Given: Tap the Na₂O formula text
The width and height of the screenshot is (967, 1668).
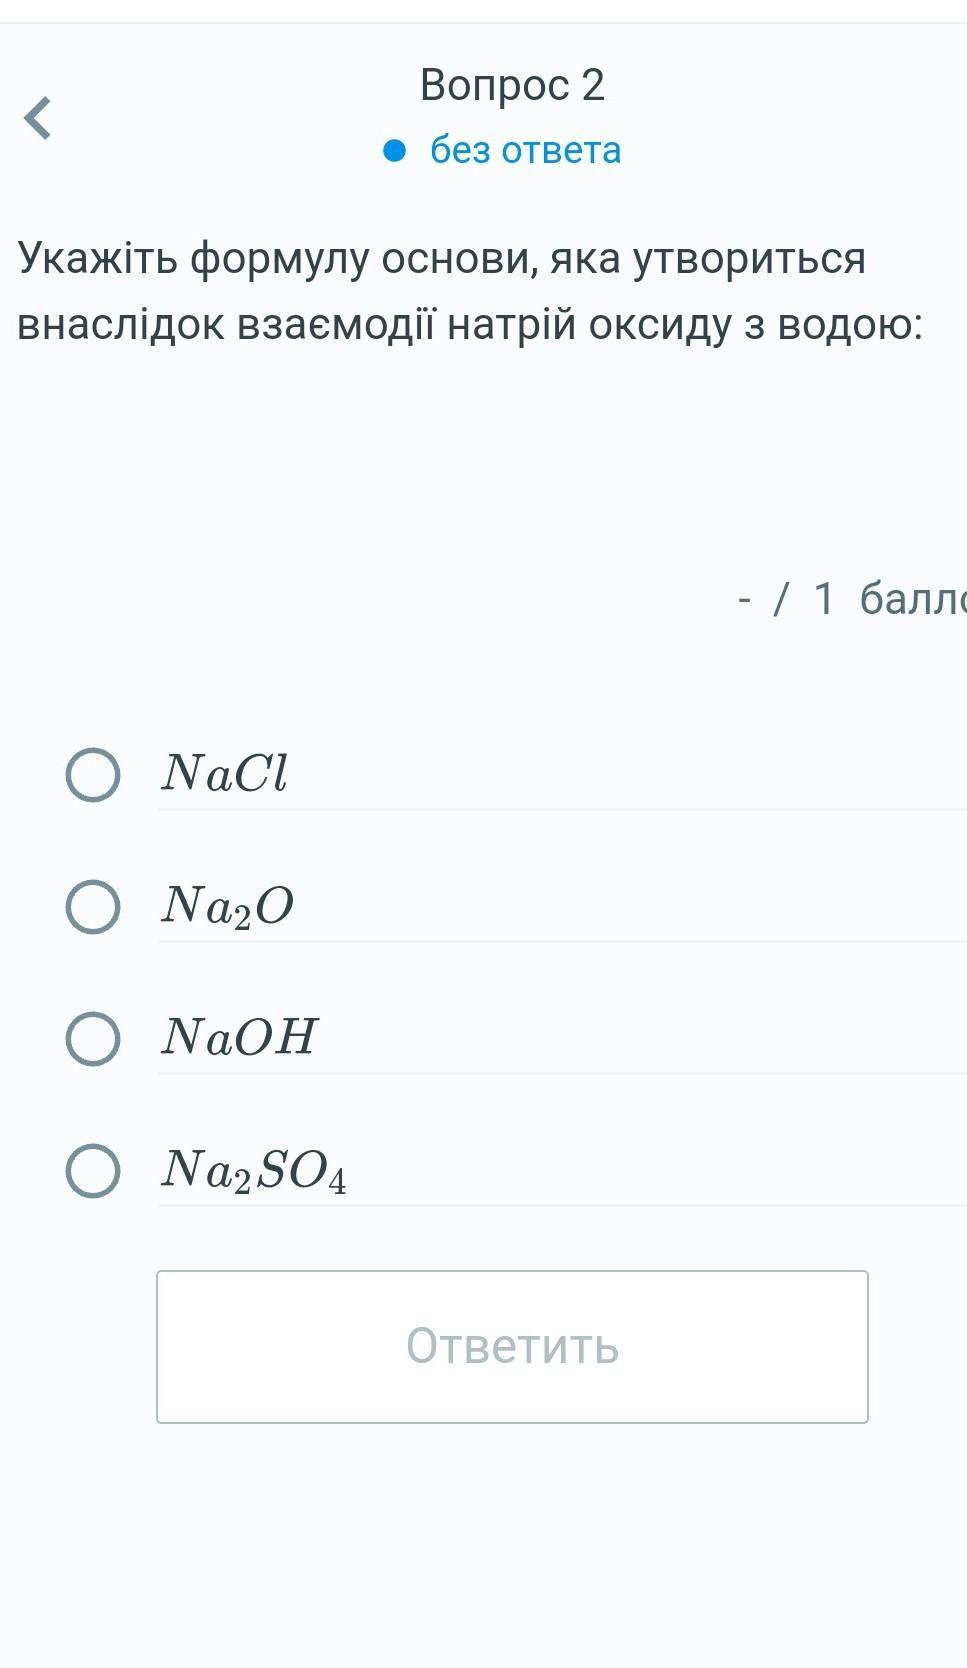Looking at the screenshot, I should [x=228, y=906].
